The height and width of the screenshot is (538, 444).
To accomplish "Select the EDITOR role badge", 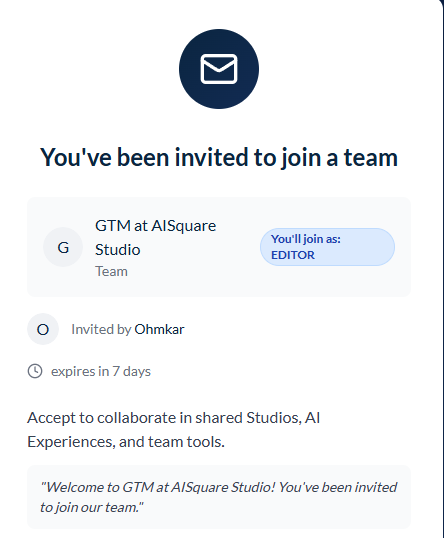I will (327, 247).
